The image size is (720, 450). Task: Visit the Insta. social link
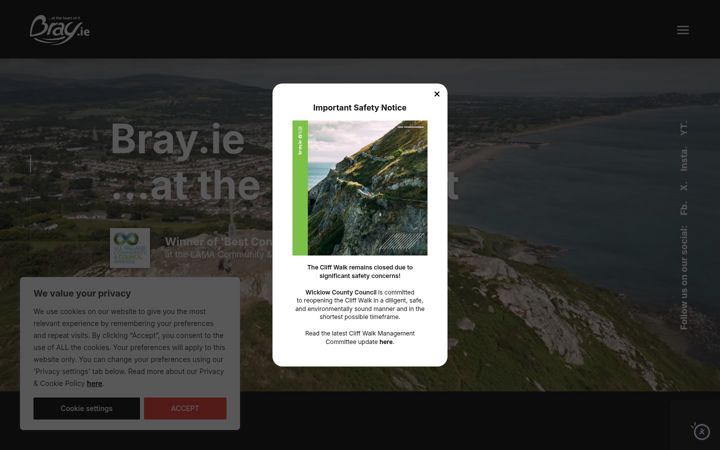click(x=684, y=159)
